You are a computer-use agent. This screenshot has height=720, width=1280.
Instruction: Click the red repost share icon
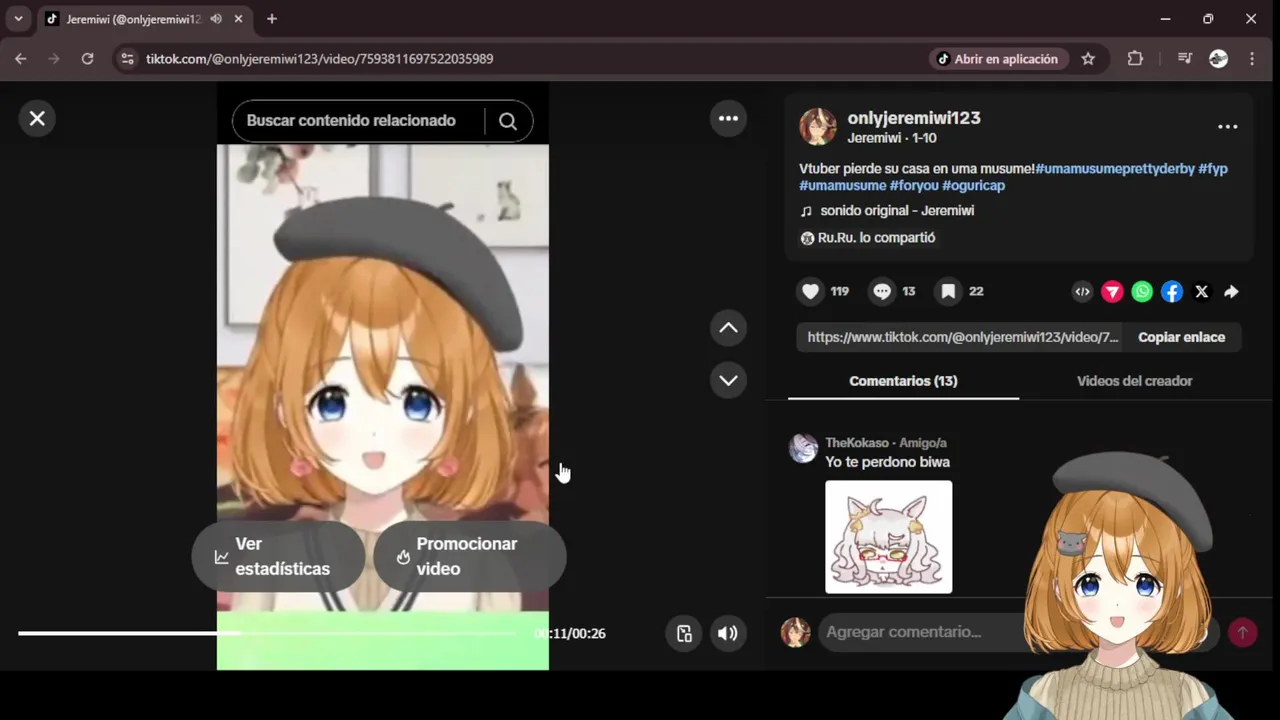click(1112, 292)
